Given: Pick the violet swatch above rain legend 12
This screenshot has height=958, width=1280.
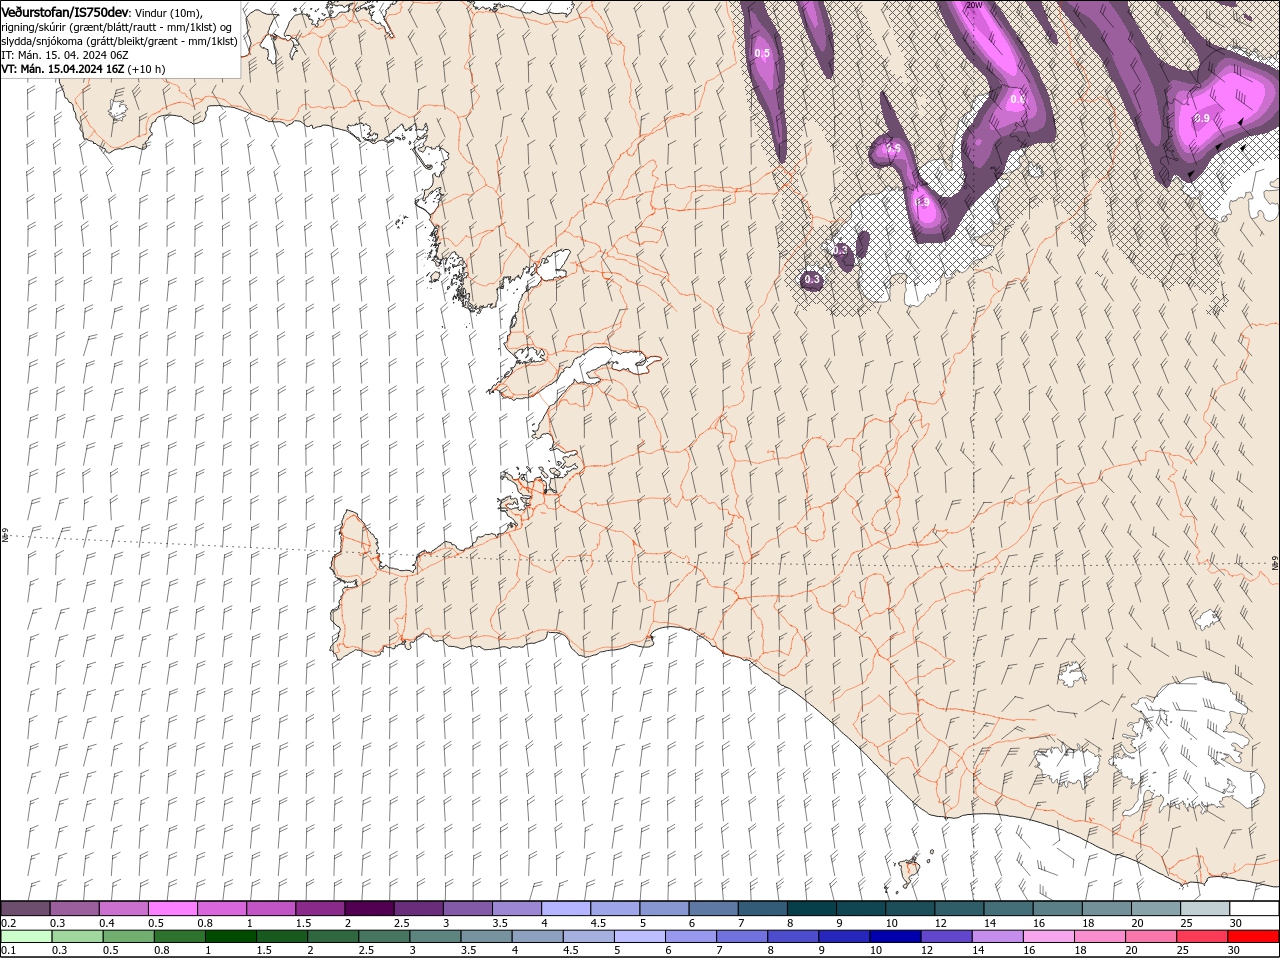Looking at the screenshot, I should (x=947, y=936).
